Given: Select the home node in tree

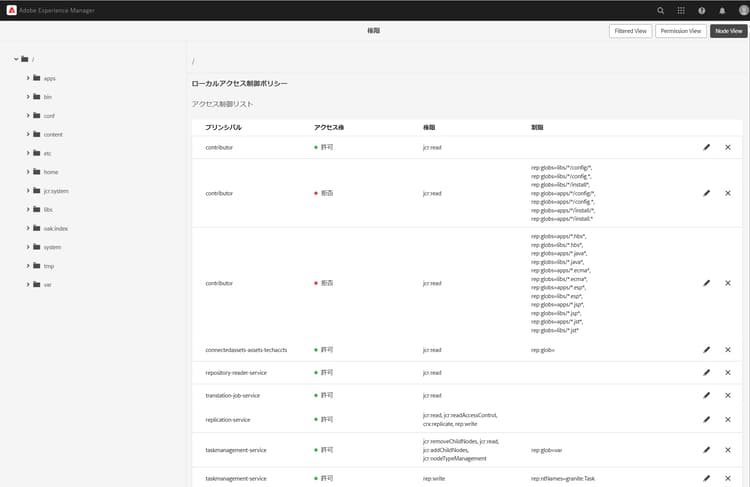Looking at the screenshot, I should click(51, 172).
